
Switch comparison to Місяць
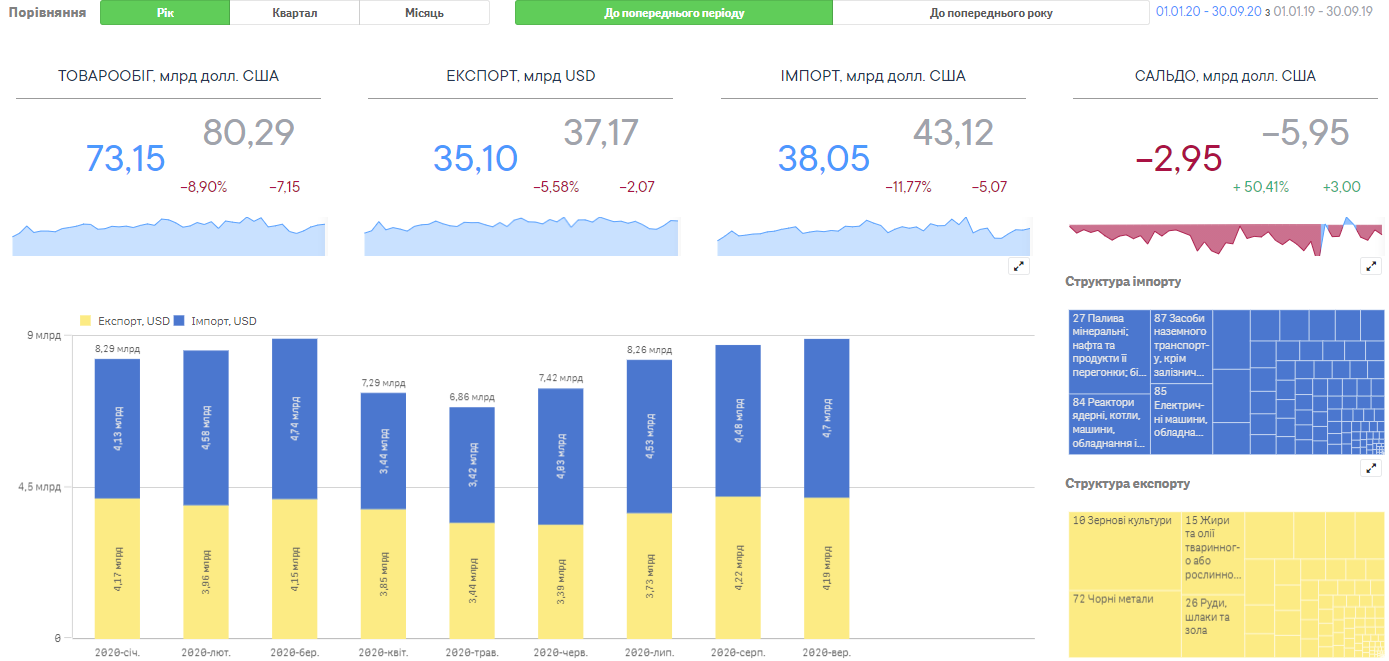425,13
